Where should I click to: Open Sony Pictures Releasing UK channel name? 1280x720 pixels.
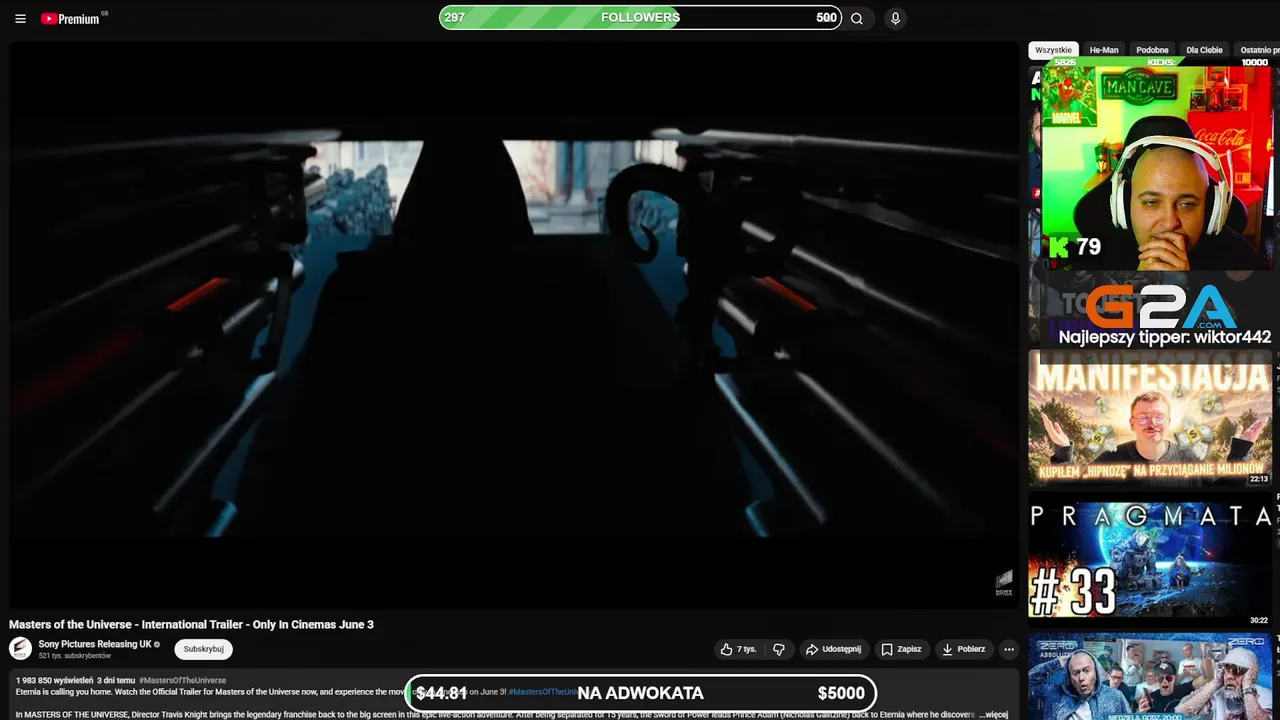pyautogui.click(x=95, y=644)
